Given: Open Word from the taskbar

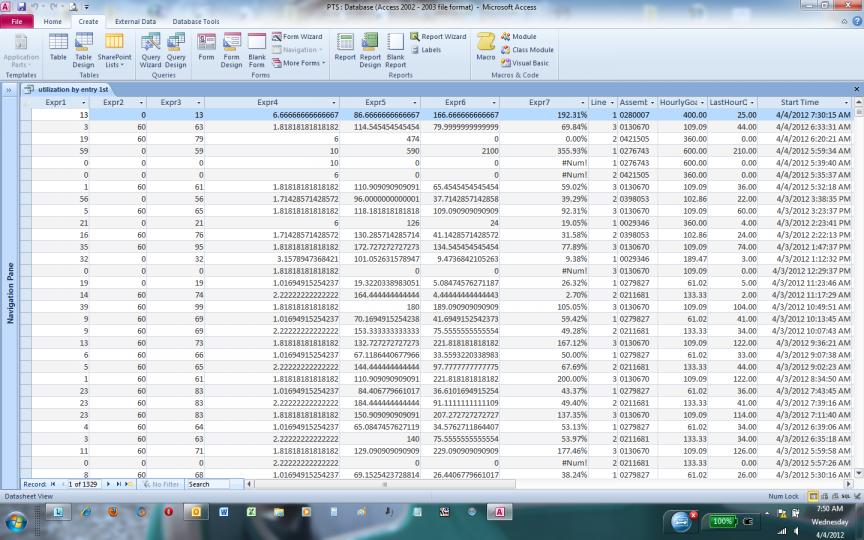Looking at the screenshot, I should [224, 512].
